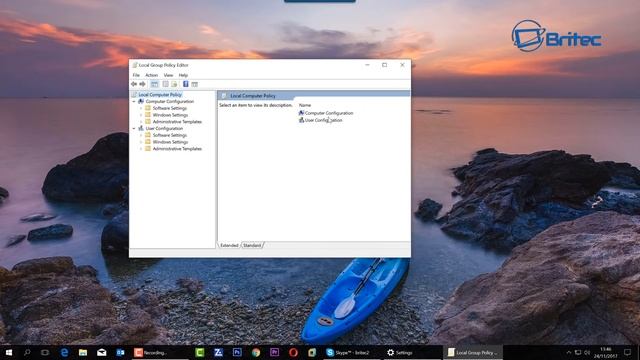Viewport: 640px width, 360px height.
Task: Expand Administrative Templates under Computer Configuration
Action: [141, 122]
